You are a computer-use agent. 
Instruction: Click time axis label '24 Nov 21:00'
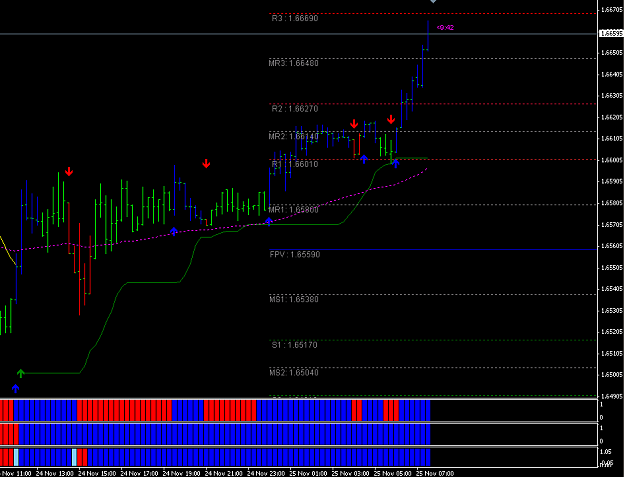[224, 473]
